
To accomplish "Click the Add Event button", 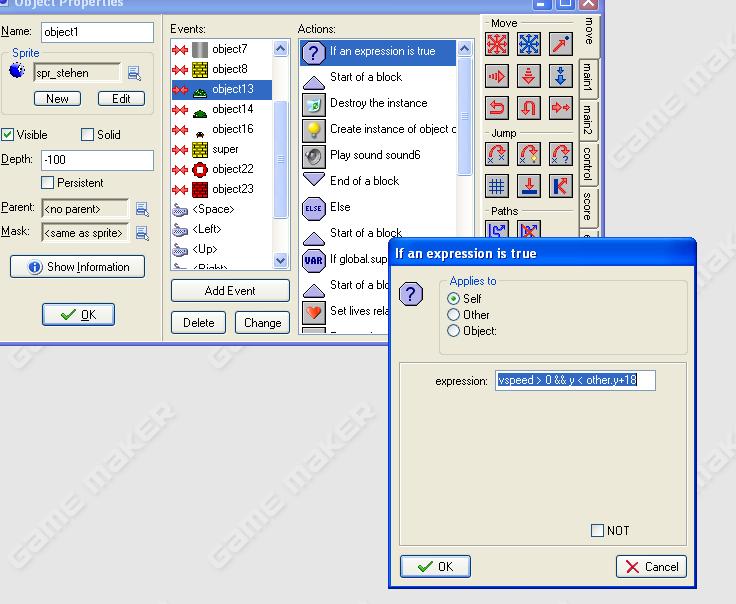I will point(230,291).
